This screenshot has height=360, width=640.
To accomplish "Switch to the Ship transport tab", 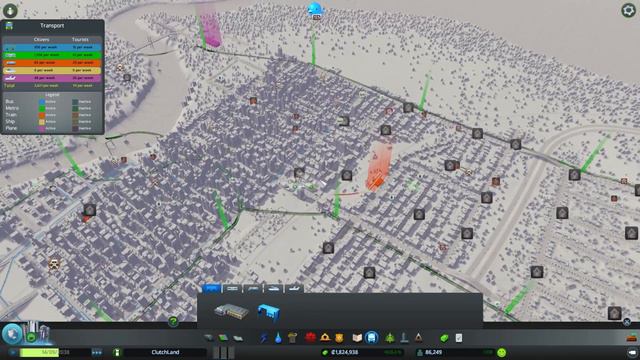I will 273,288.
